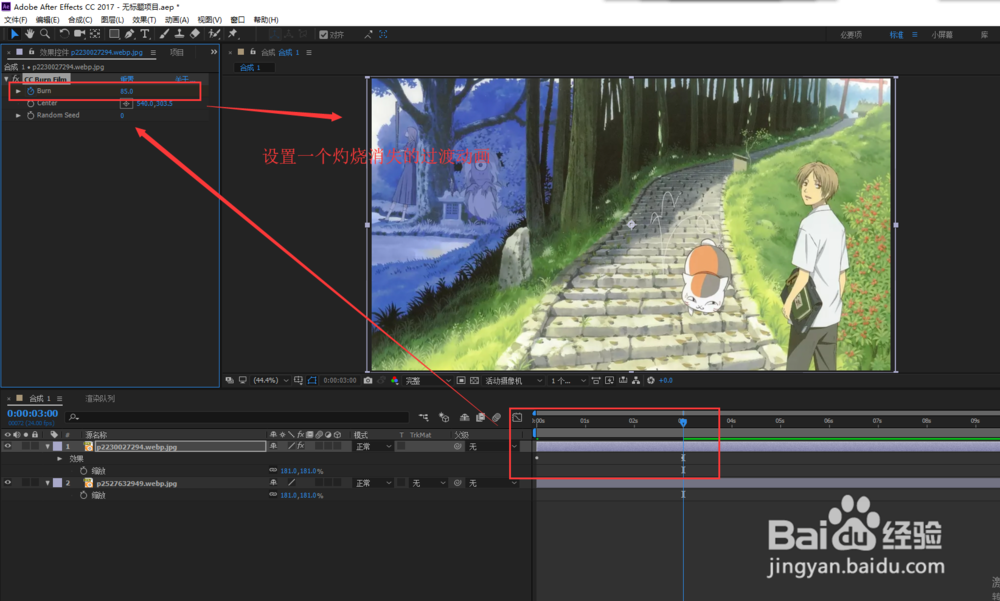Toggle the CC Burn Film fx switch
The height and width of the screenshot is (601, 1000).
[16, 79]
